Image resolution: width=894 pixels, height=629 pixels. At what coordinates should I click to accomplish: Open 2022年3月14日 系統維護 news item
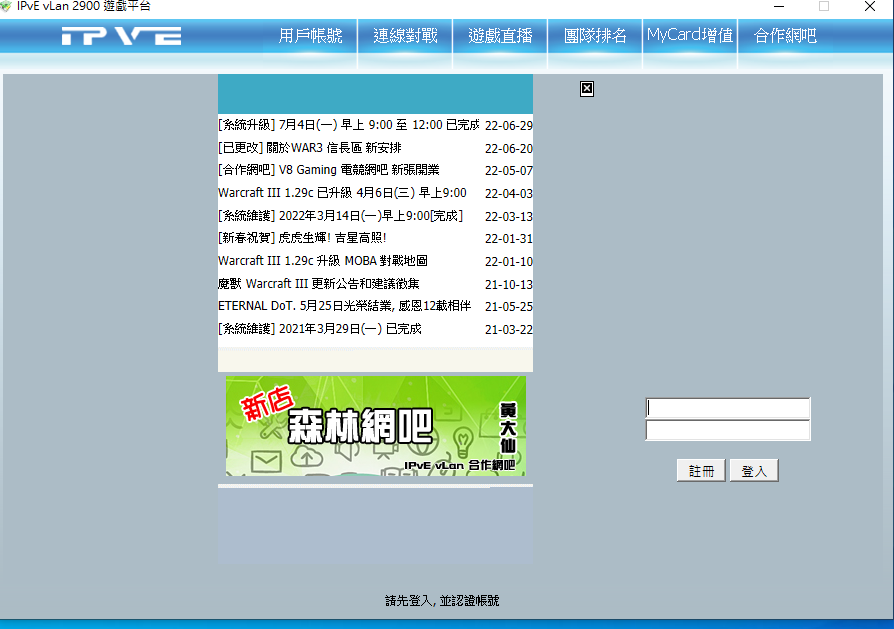pyautogui.click(x=340, y=216)
